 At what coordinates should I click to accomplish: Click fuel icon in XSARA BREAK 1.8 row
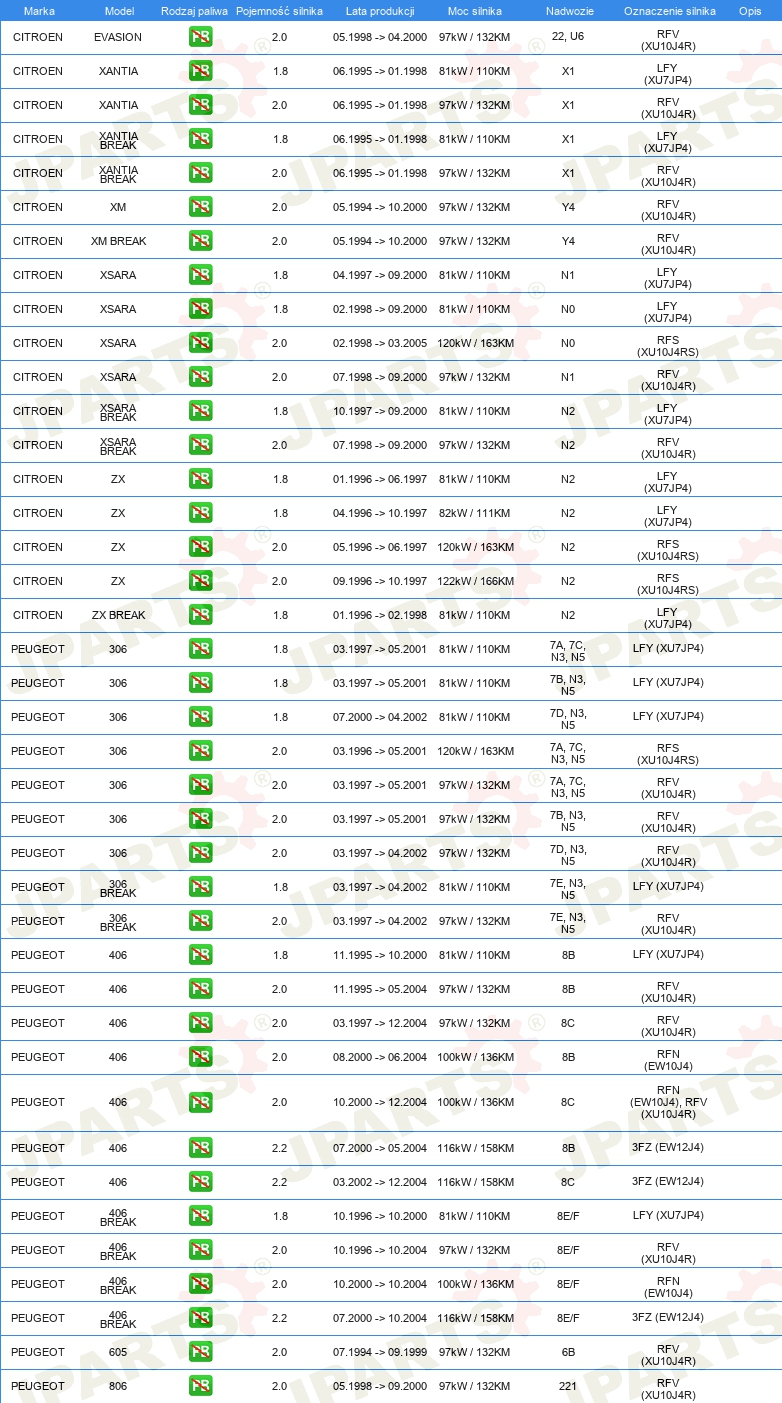[x=201, y=411]
